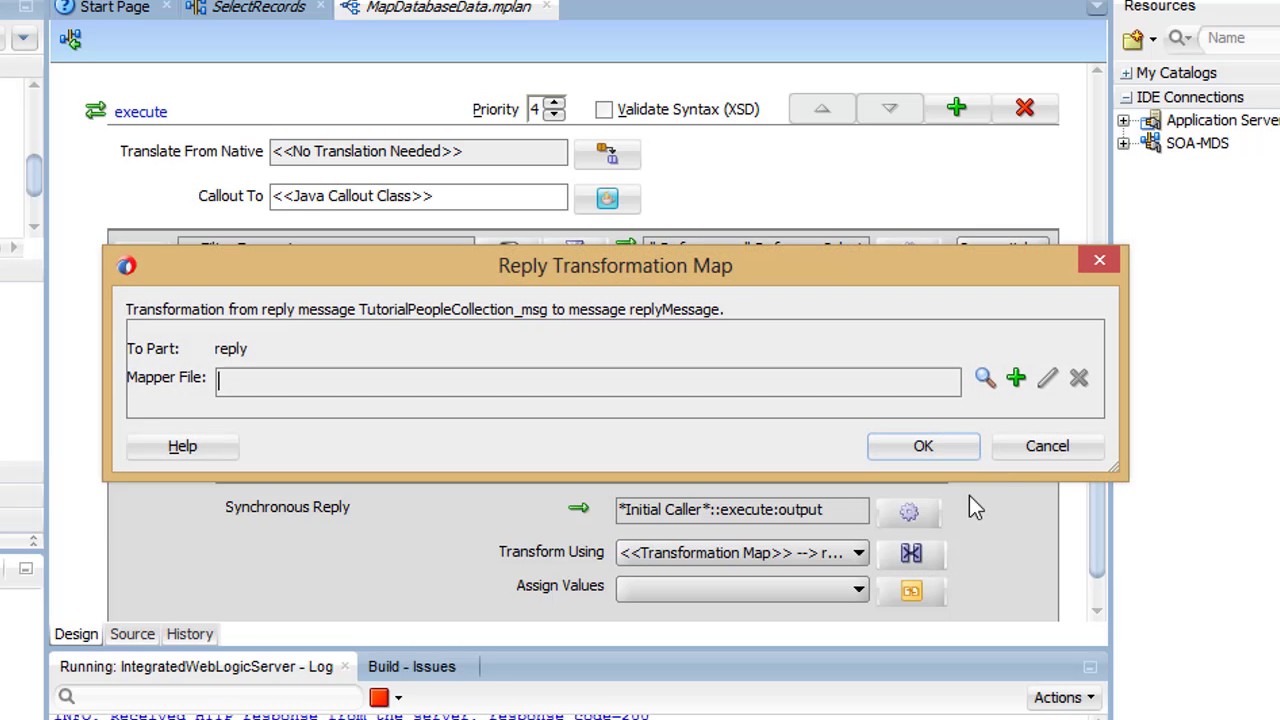The image size is (1280, 720).
Task: Click inside the Mapper File text field
Action: tap(589, 381)
